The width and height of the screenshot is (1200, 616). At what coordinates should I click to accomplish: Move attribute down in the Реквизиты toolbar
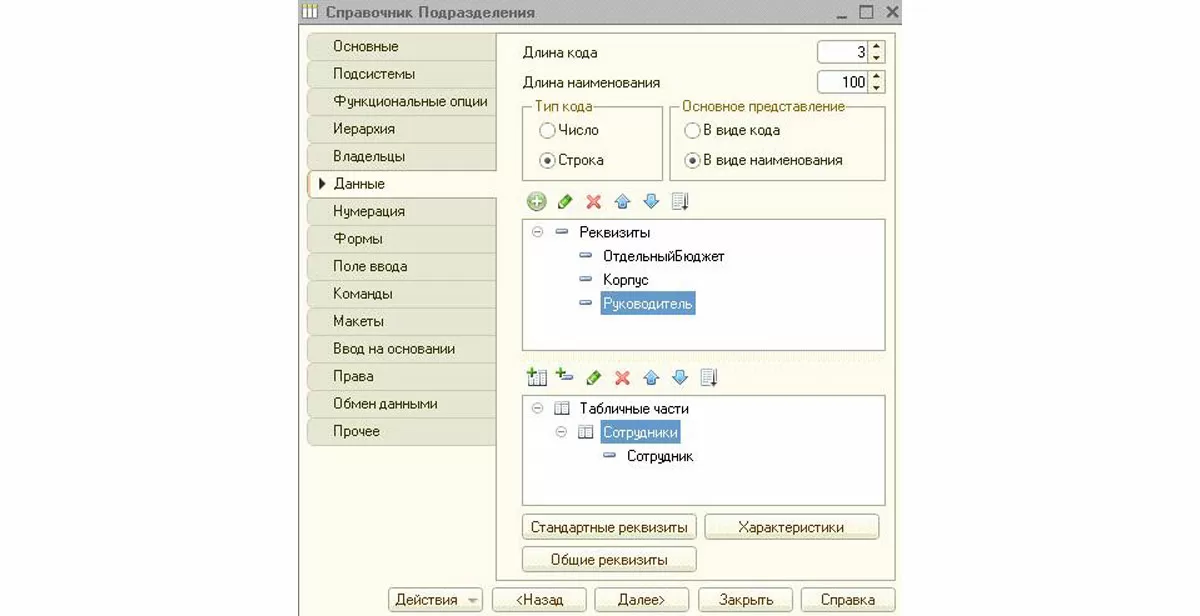tap(651, 202)
